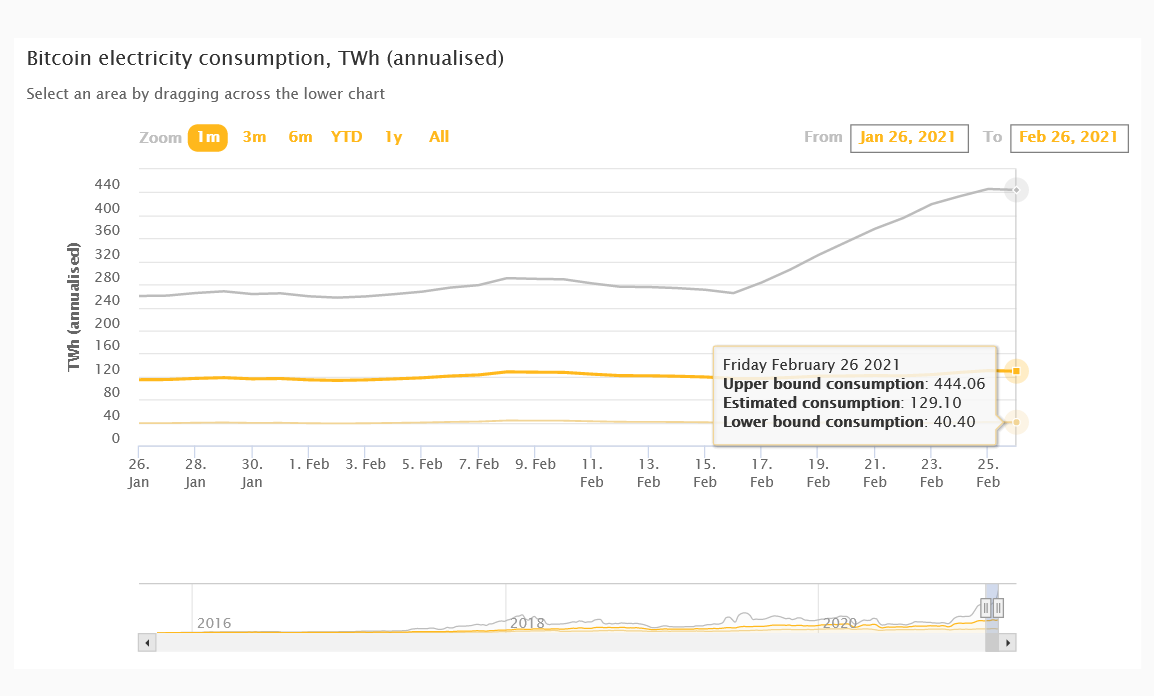Click the '440' y-axis label
Image resolution: width=1154 pixels, height=696 pixels.
pos(107,185)
